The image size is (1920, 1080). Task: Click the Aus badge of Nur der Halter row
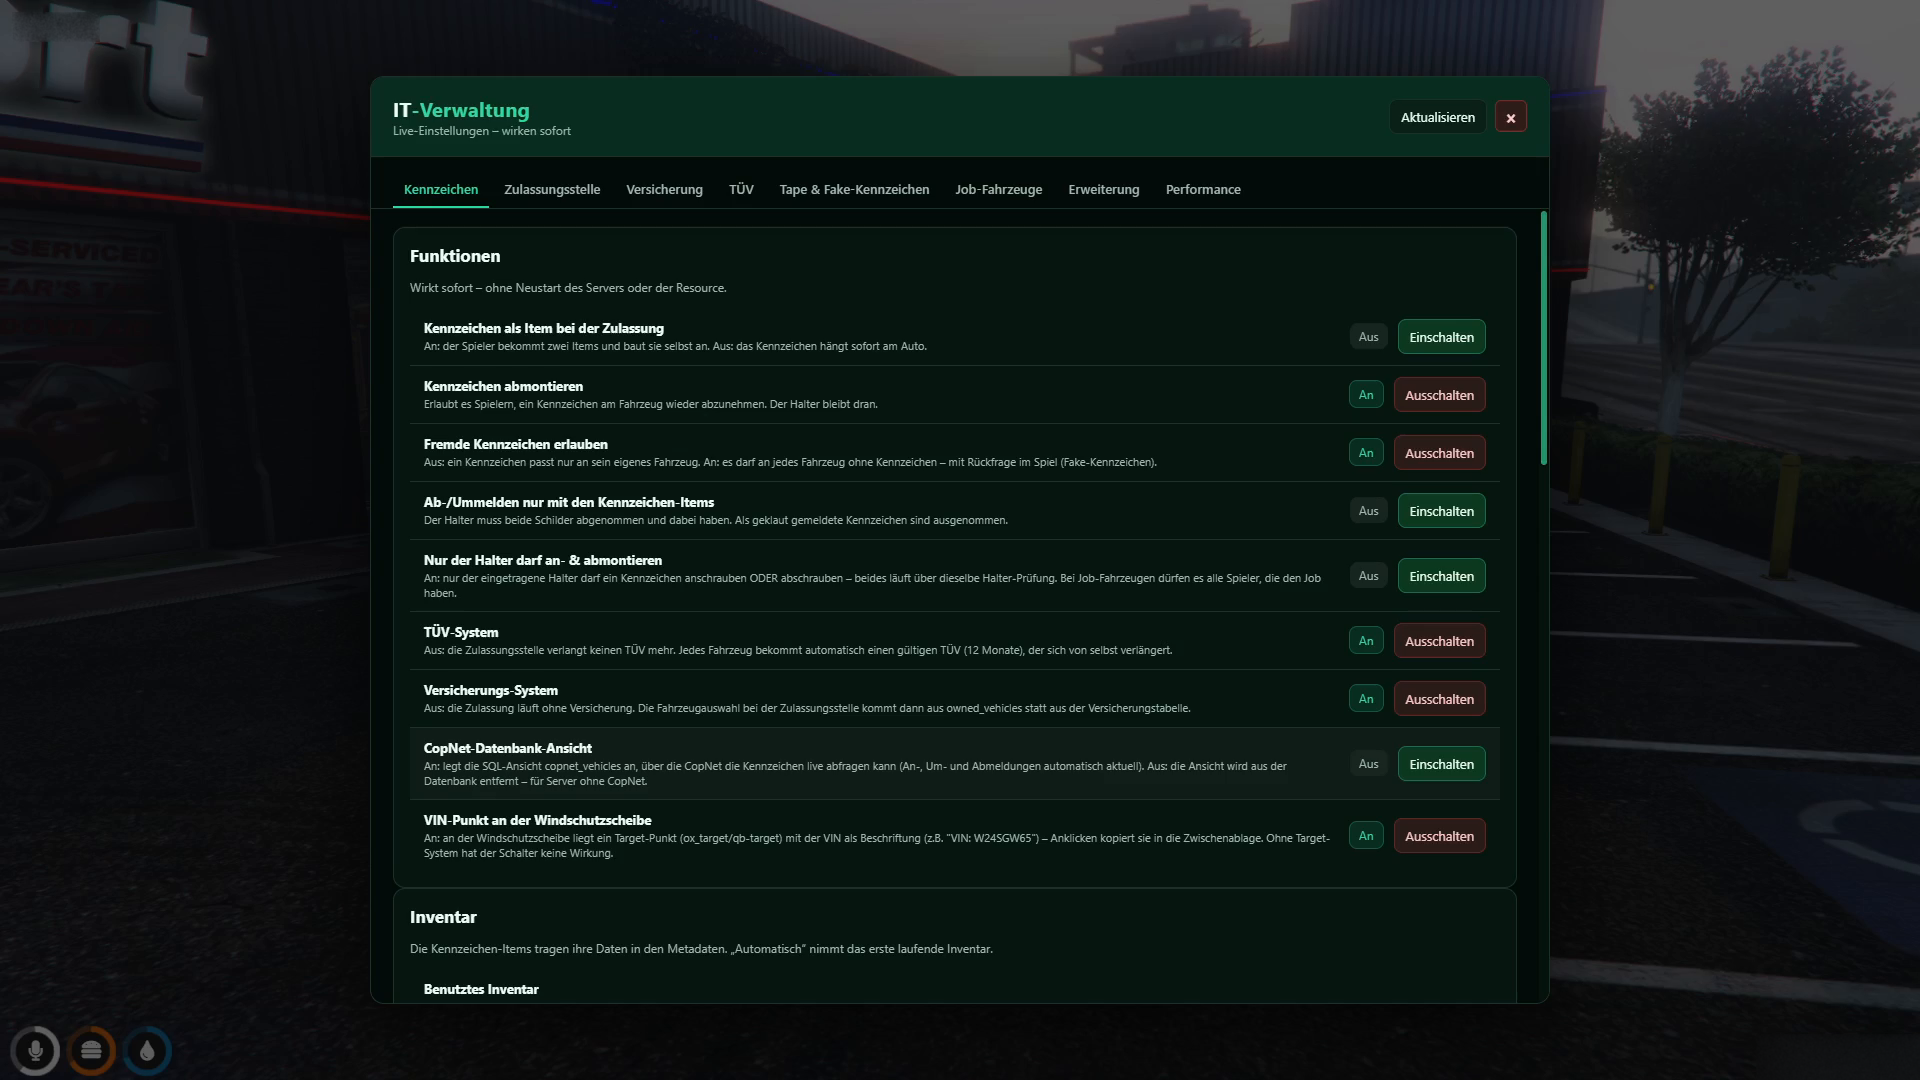[x=1368, y=576]
